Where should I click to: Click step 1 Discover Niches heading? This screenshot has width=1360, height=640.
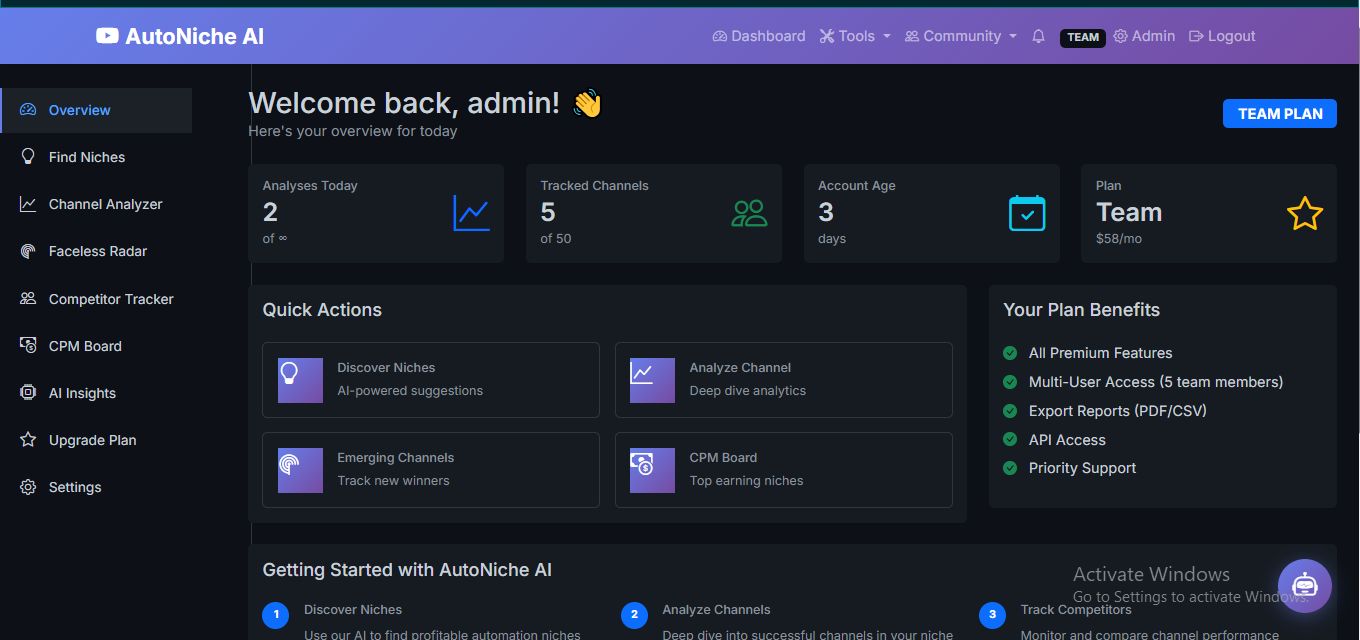(353, 610)
